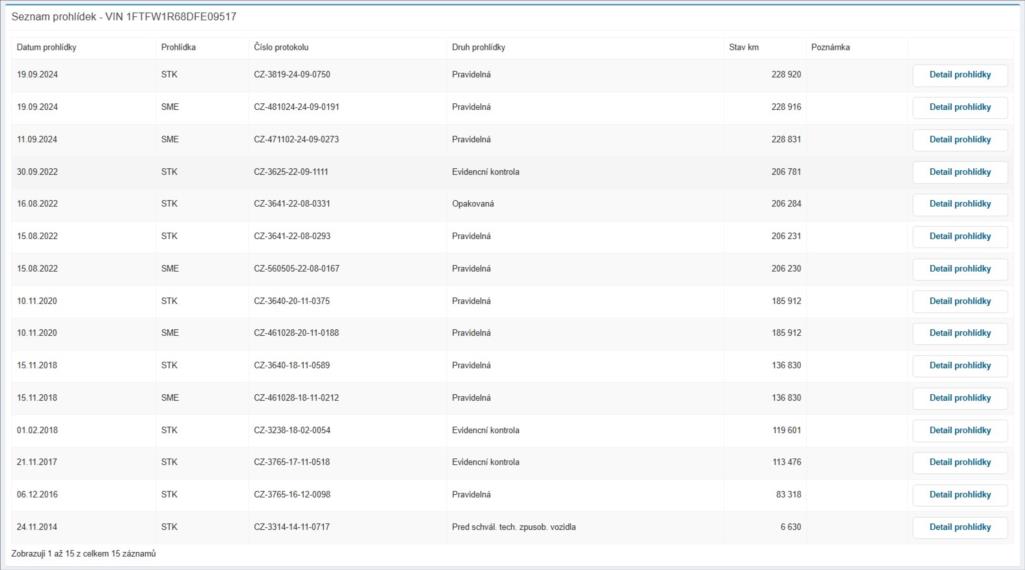The width and height of the screenshot is (1025, 570).
Task: Open Detail prohlídky for Opakovaná inspection 16.08.2022
Action: pyautogui.click(x=959, y=204)
